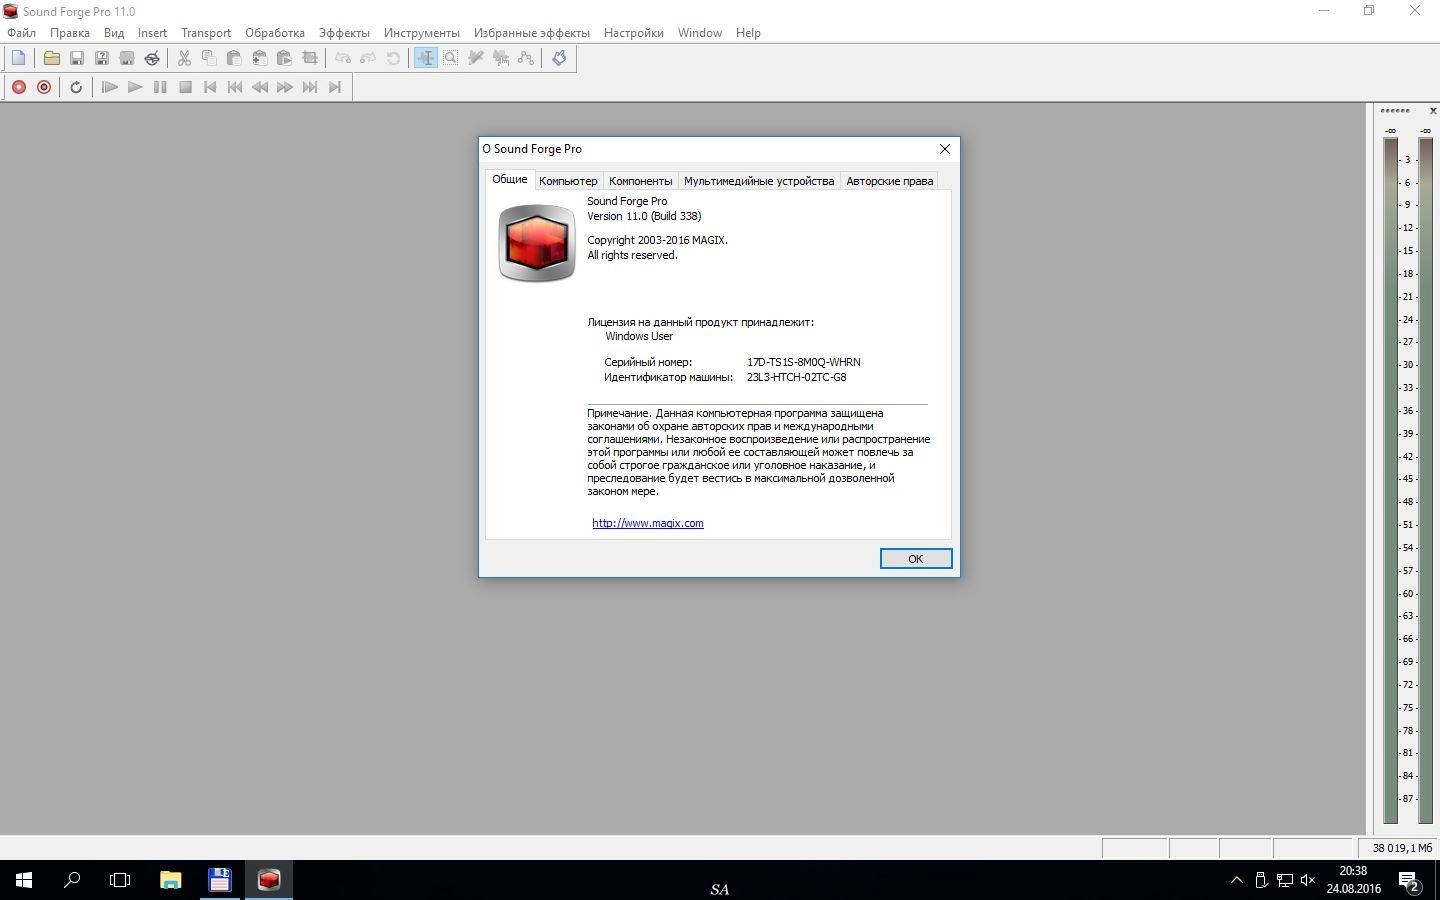This screenshot has height=900, width=1440.
Task: Click the Previous marker button
Action: [x=235, y=87]
